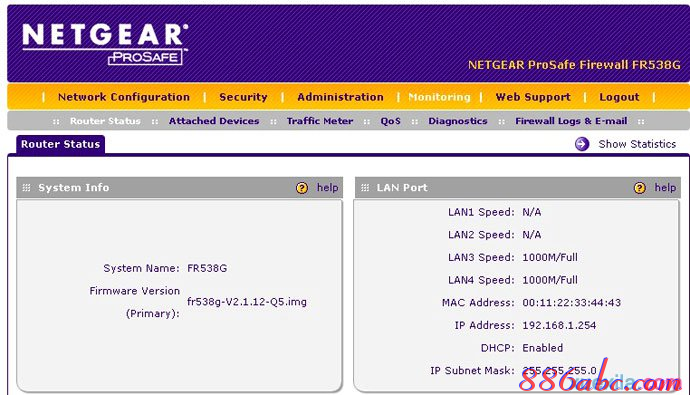Click the LAN Port panel title
The height and width of the screenshot is (395, 690).
[x=402, y=188]
